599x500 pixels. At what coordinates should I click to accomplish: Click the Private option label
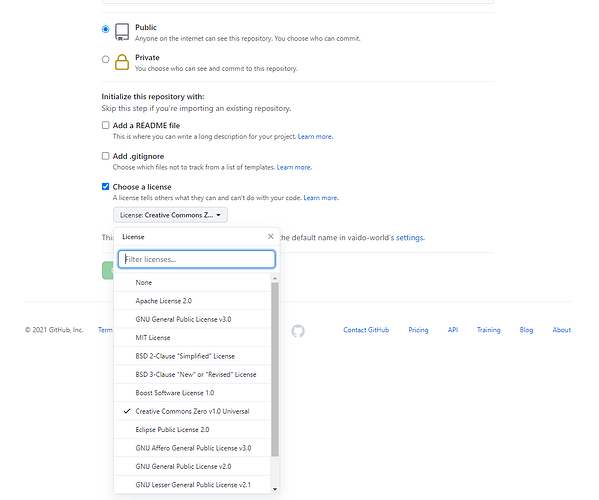point(147,58)
